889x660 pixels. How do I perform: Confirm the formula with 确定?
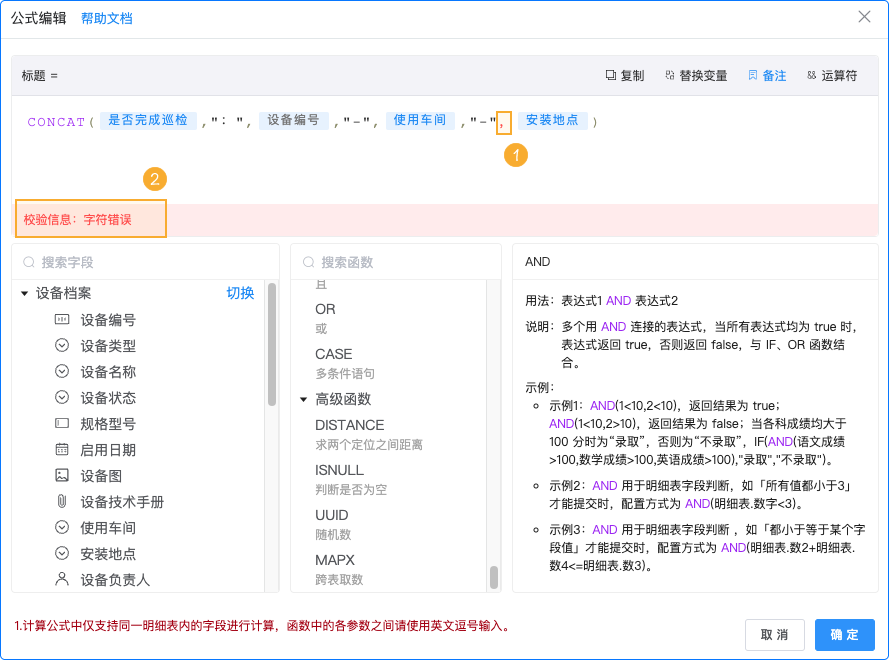845,634
